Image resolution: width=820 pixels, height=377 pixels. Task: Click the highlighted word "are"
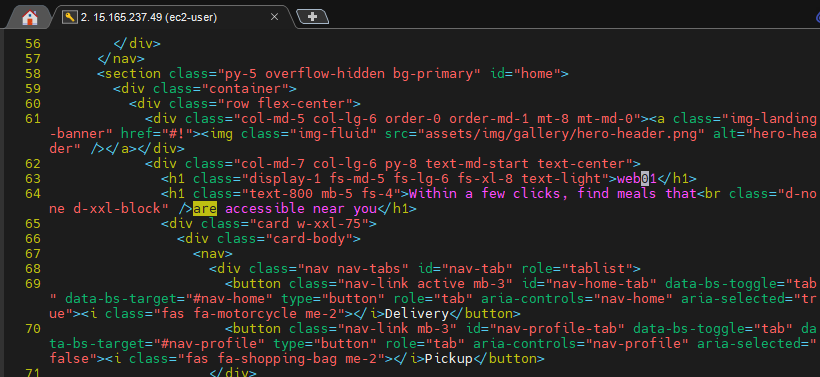(205, 209)
